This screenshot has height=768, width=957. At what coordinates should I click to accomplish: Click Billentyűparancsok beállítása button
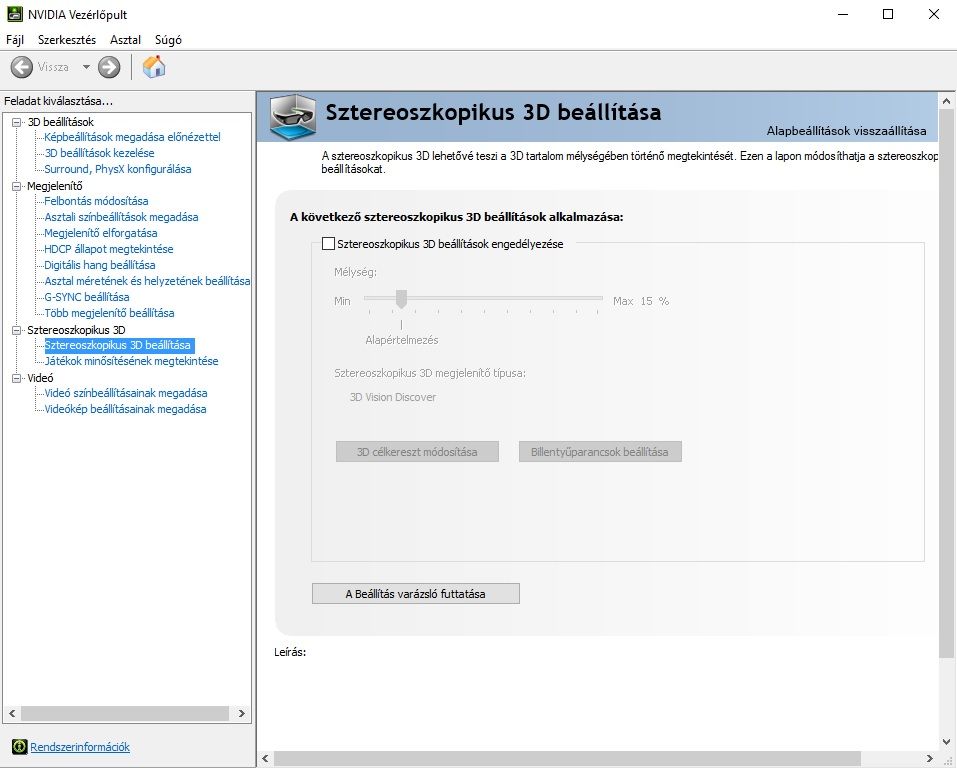click(x=600, y=452)
